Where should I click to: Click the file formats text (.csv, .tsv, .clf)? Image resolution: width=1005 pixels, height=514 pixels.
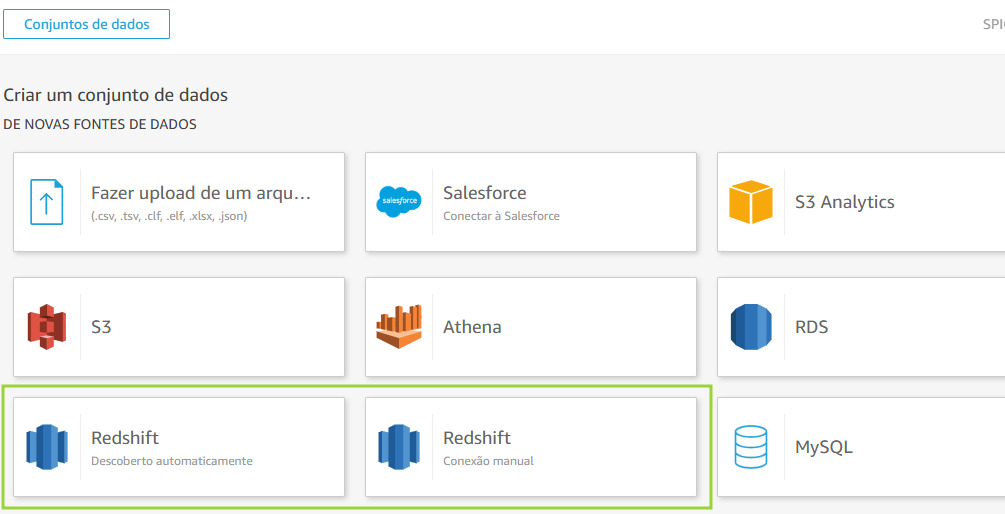coord(169,216)
